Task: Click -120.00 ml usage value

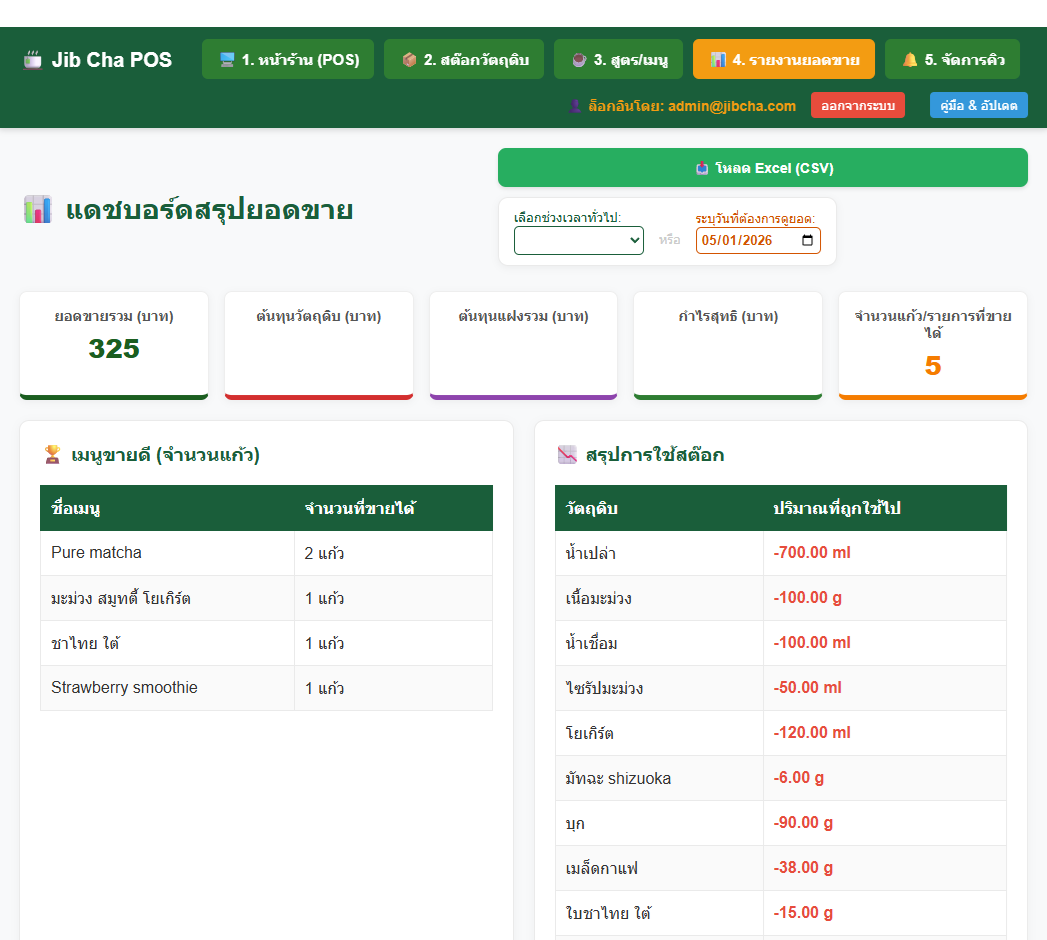Action: click(812, 732)
